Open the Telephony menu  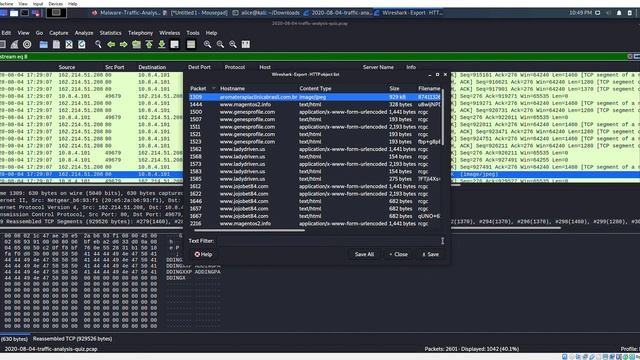(140, 33)
